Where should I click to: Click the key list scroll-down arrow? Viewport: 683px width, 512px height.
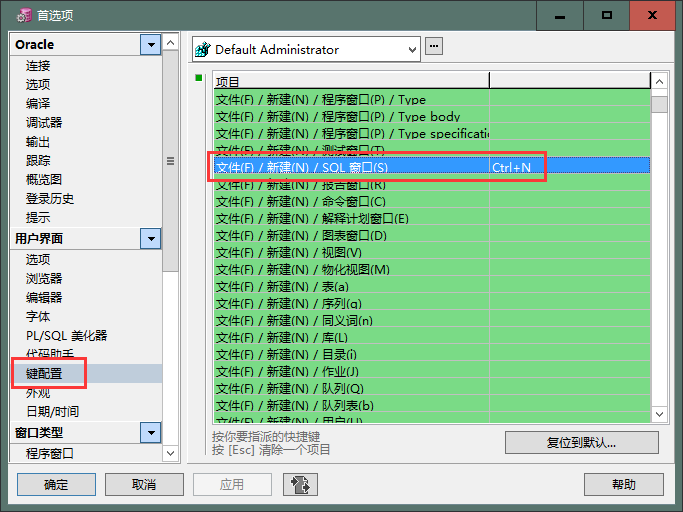[x=659, y=414]
